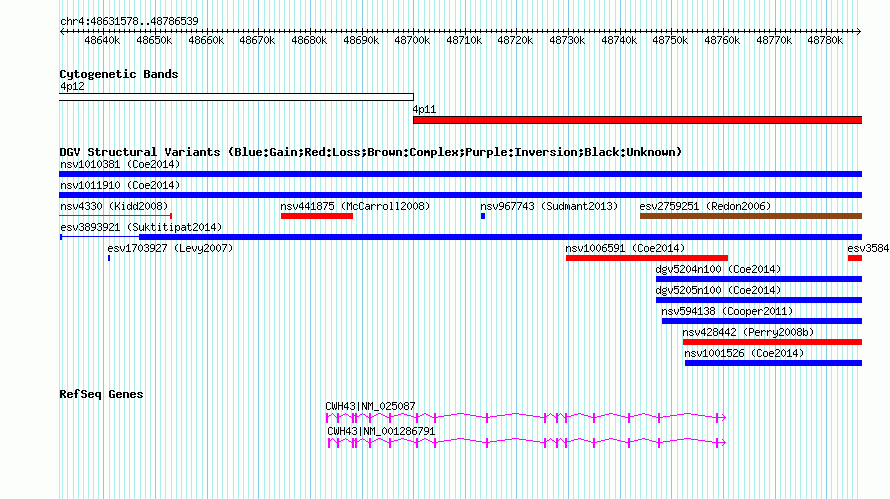The width and height of the screenshot is (890, 499).
Task: Select the blue nsv1001526 gain bar
Action: (774, 363)
